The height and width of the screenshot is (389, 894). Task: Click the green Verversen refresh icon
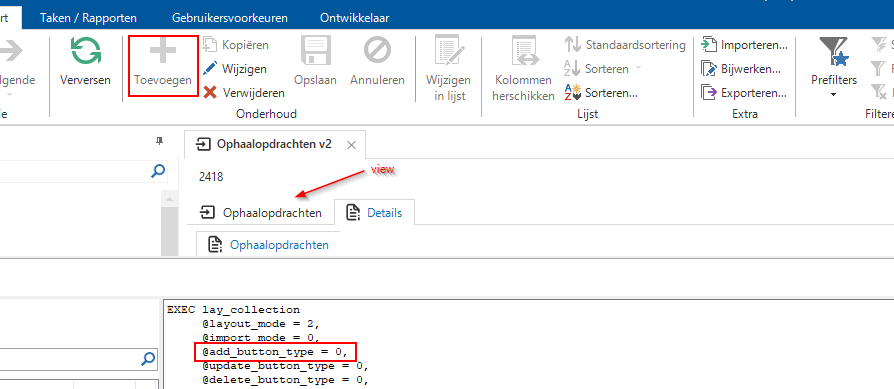point(86,51)
